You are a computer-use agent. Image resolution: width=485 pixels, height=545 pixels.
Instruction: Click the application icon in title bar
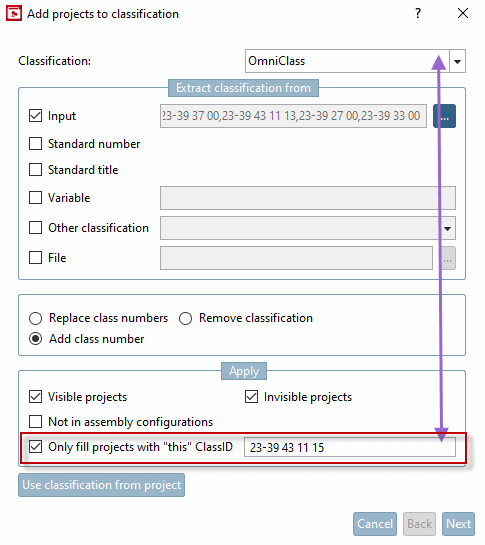[x=14, y=13]
